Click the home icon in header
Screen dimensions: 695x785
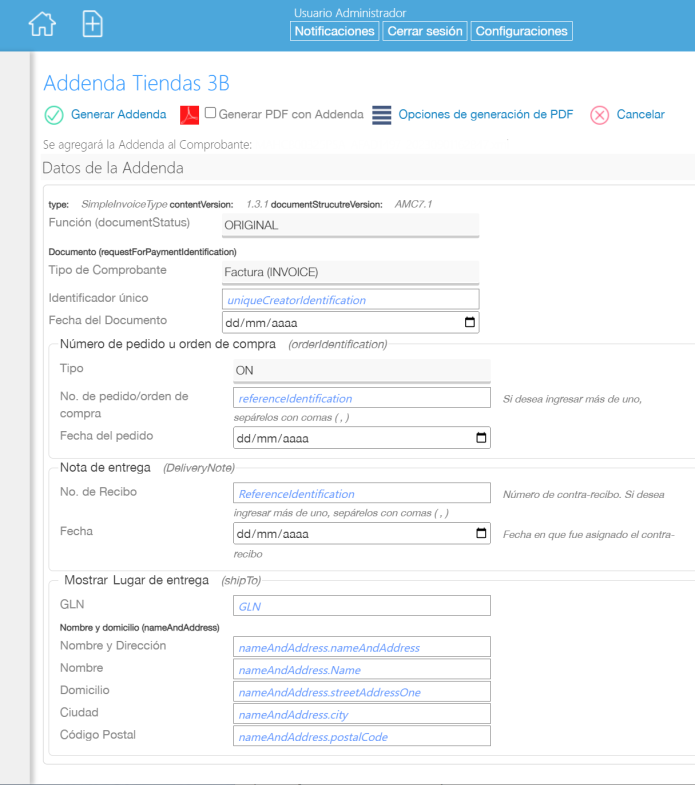pyautogui.click(x=42, y=24)
